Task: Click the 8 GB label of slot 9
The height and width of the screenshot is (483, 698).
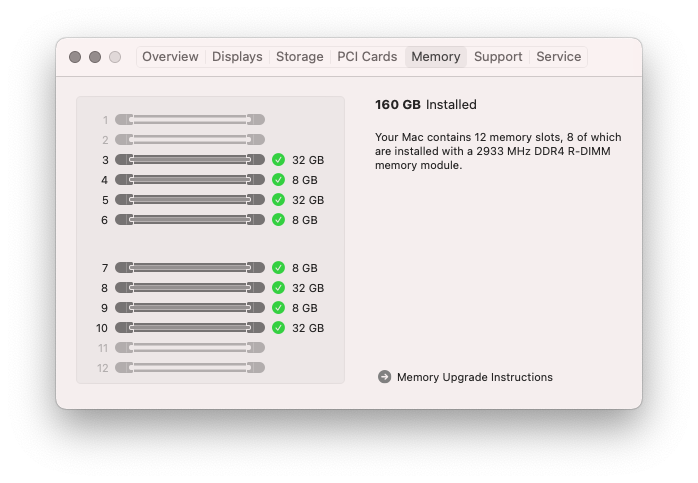Action: [305, 308]
